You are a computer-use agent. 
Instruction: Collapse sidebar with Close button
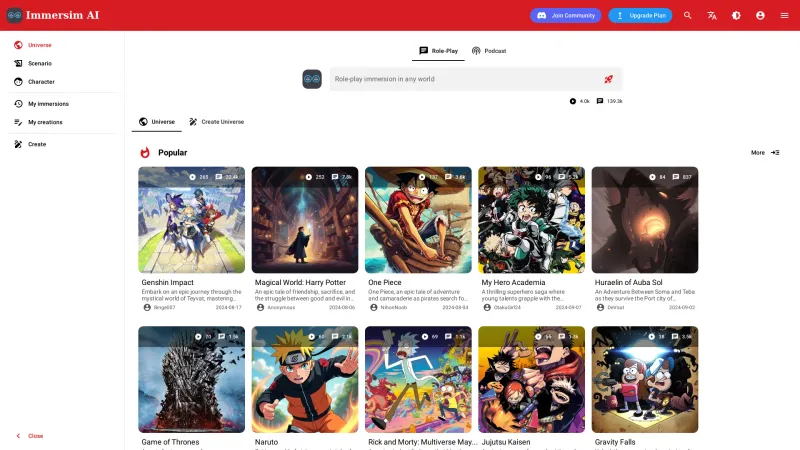point(30,436)
